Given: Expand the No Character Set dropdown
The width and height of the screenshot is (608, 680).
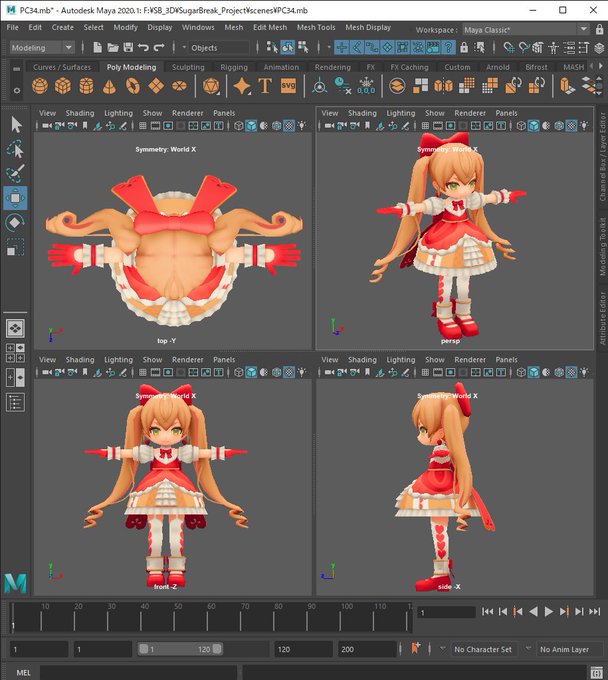Looking at the screenshot, I should (442, 649).
